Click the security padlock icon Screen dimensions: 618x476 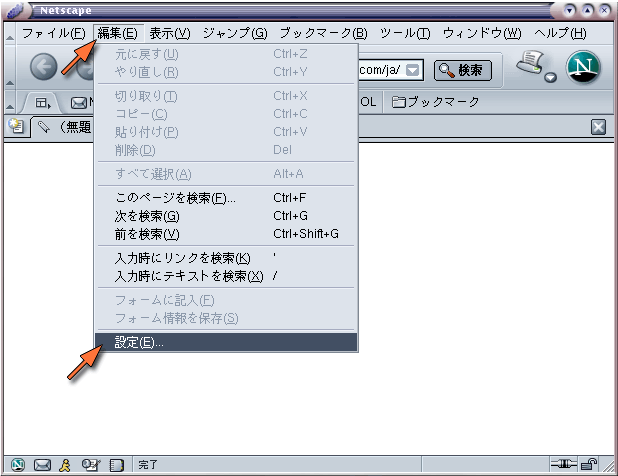(x=589, y=465)
